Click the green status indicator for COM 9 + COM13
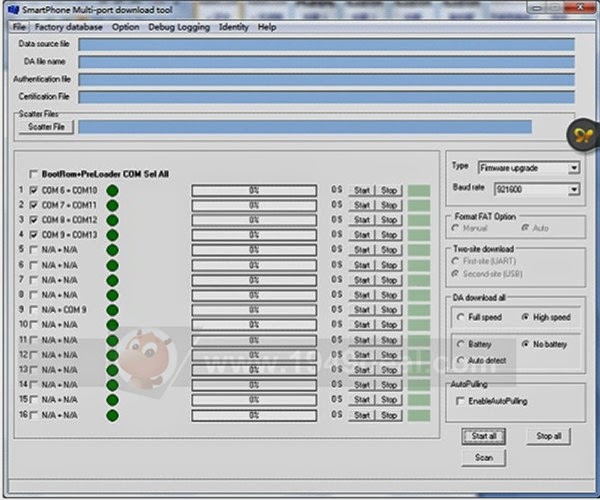 click(112, 235)
